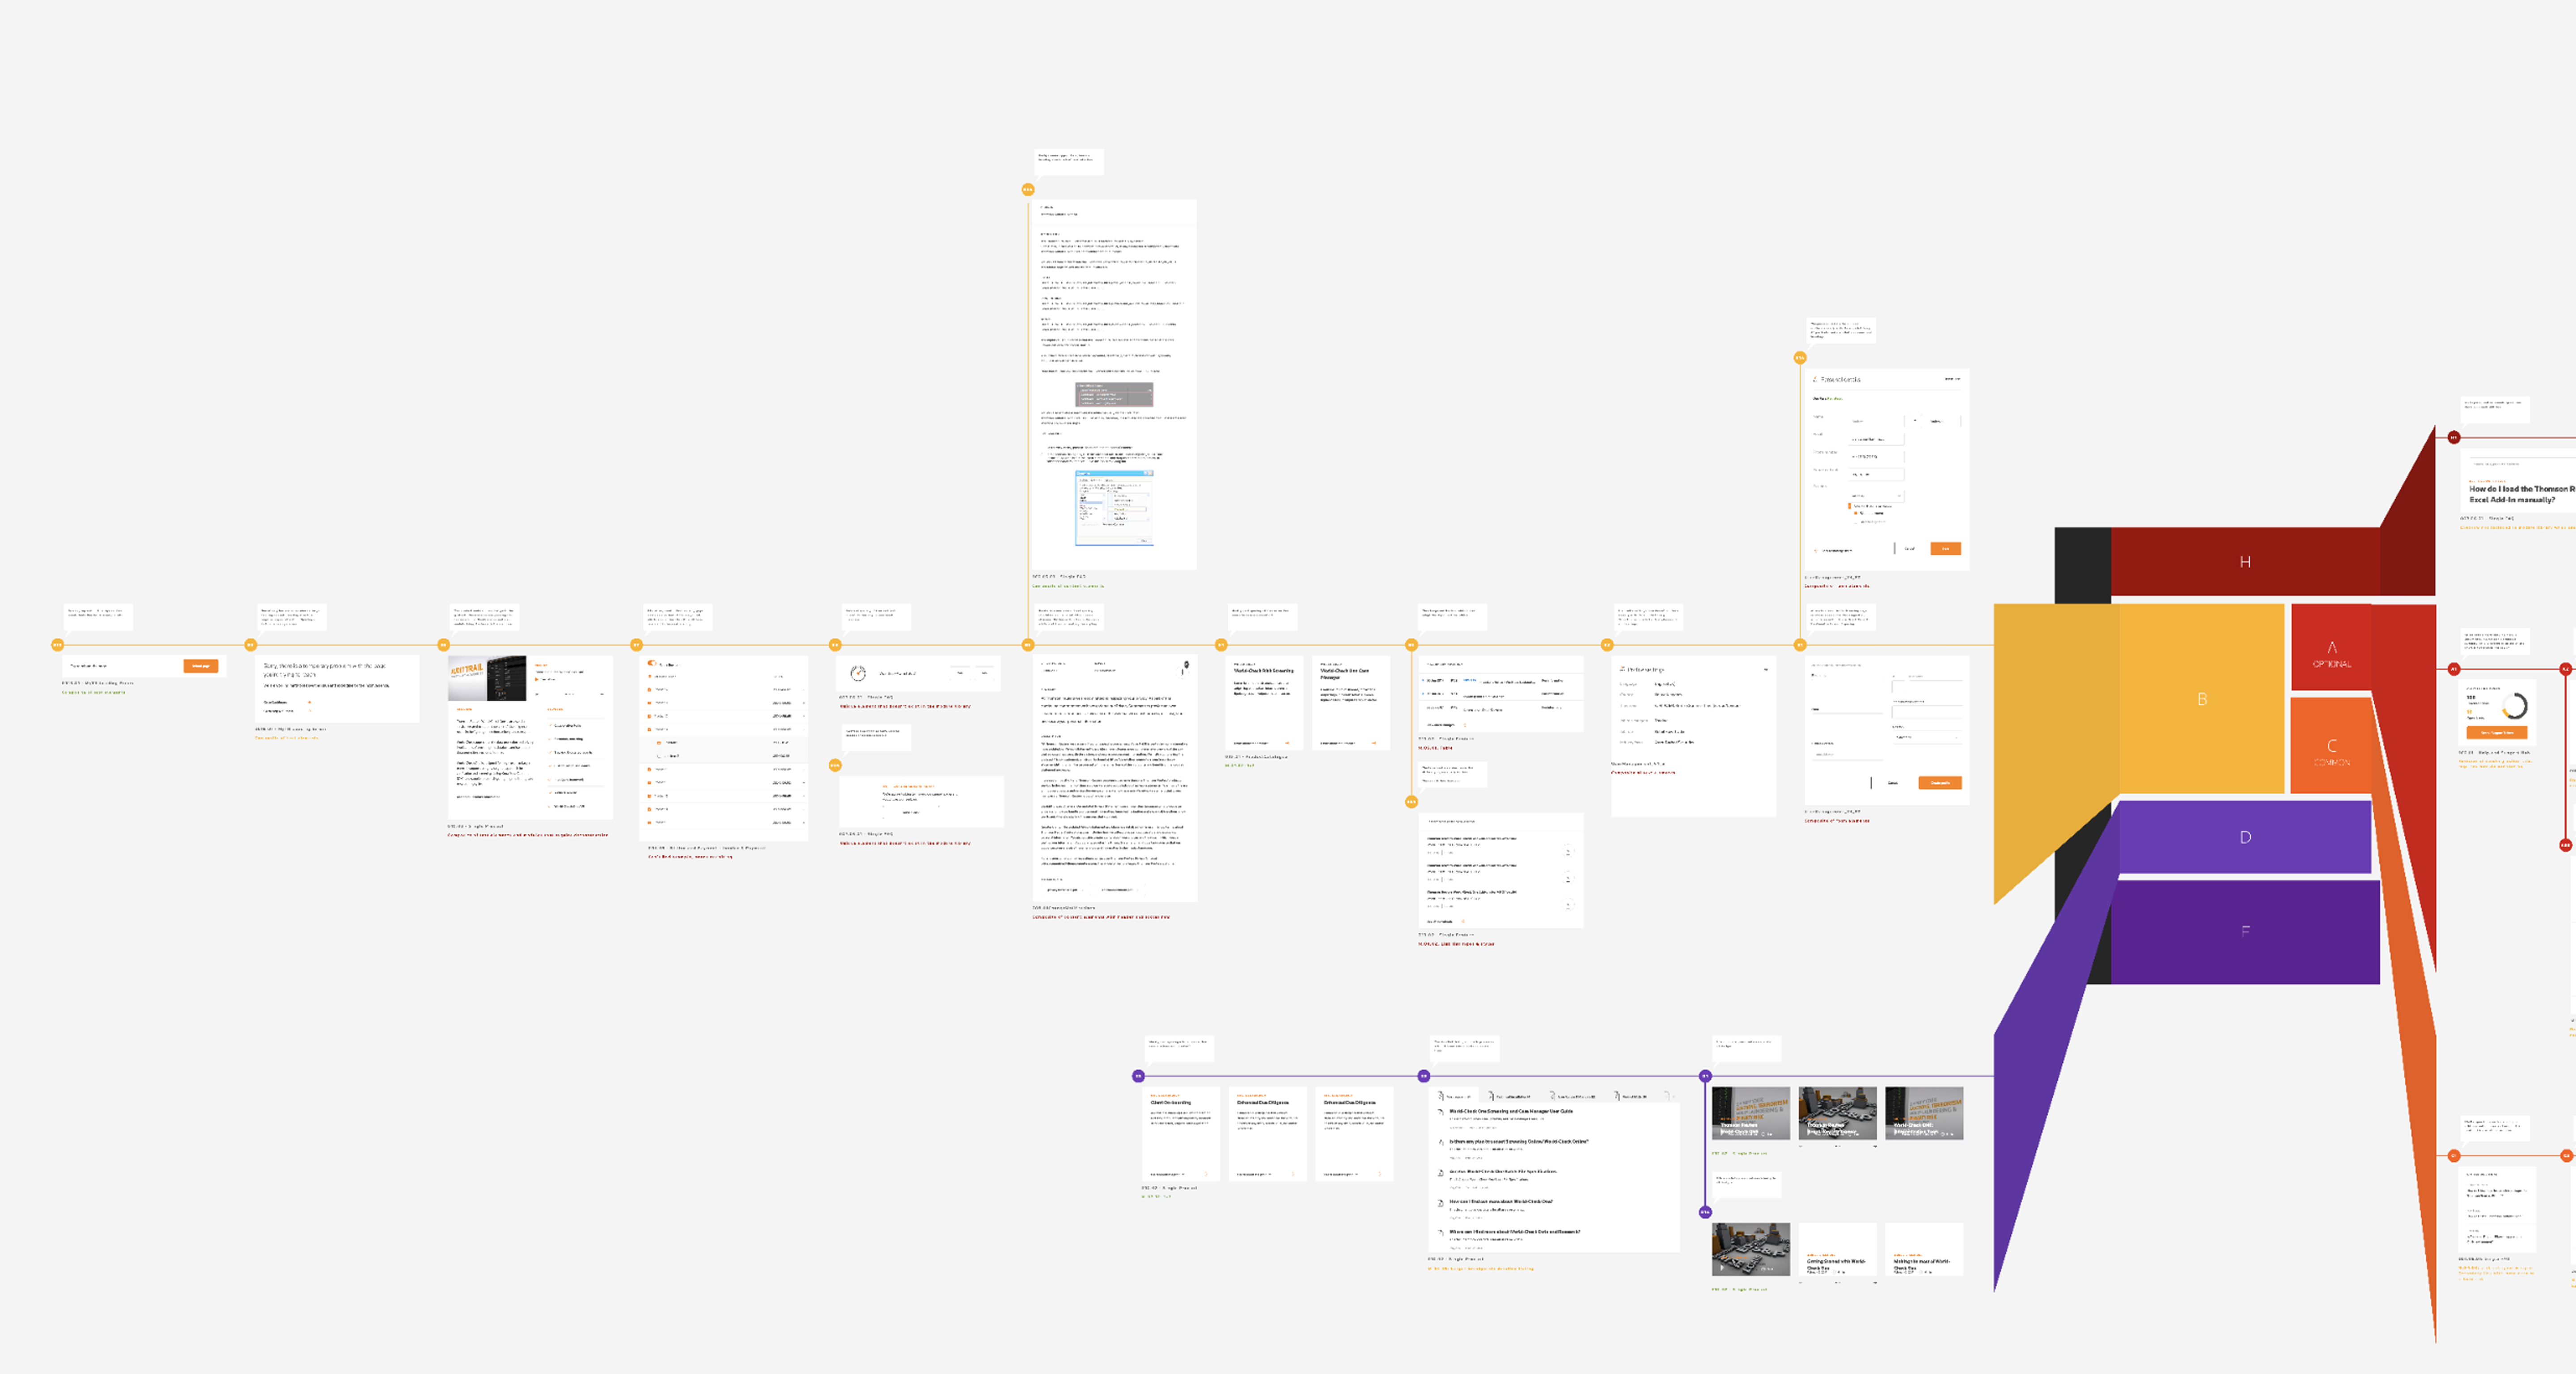Select purple marker above the user guide list
2576x1374 pixels.
1424,1076
